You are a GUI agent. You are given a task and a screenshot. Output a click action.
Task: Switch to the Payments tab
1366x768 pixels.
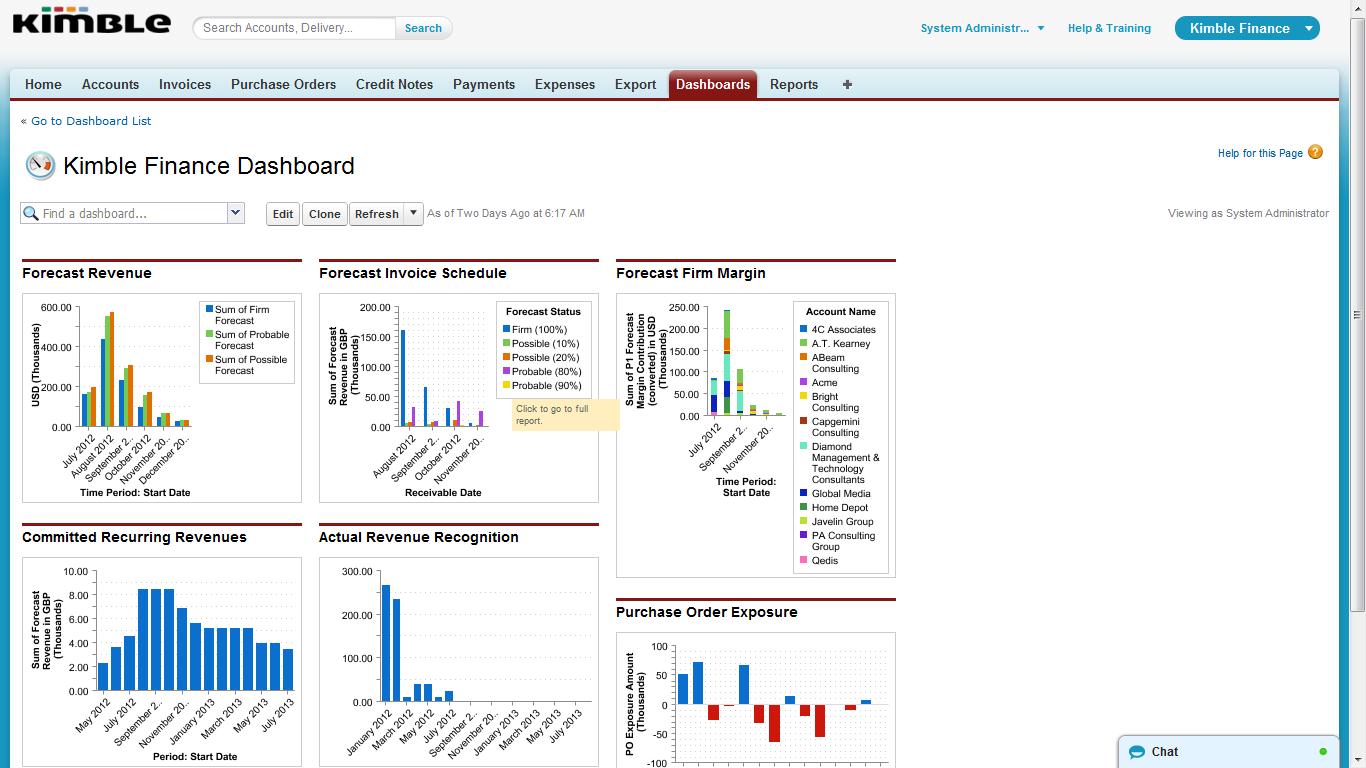pos(484,85)
